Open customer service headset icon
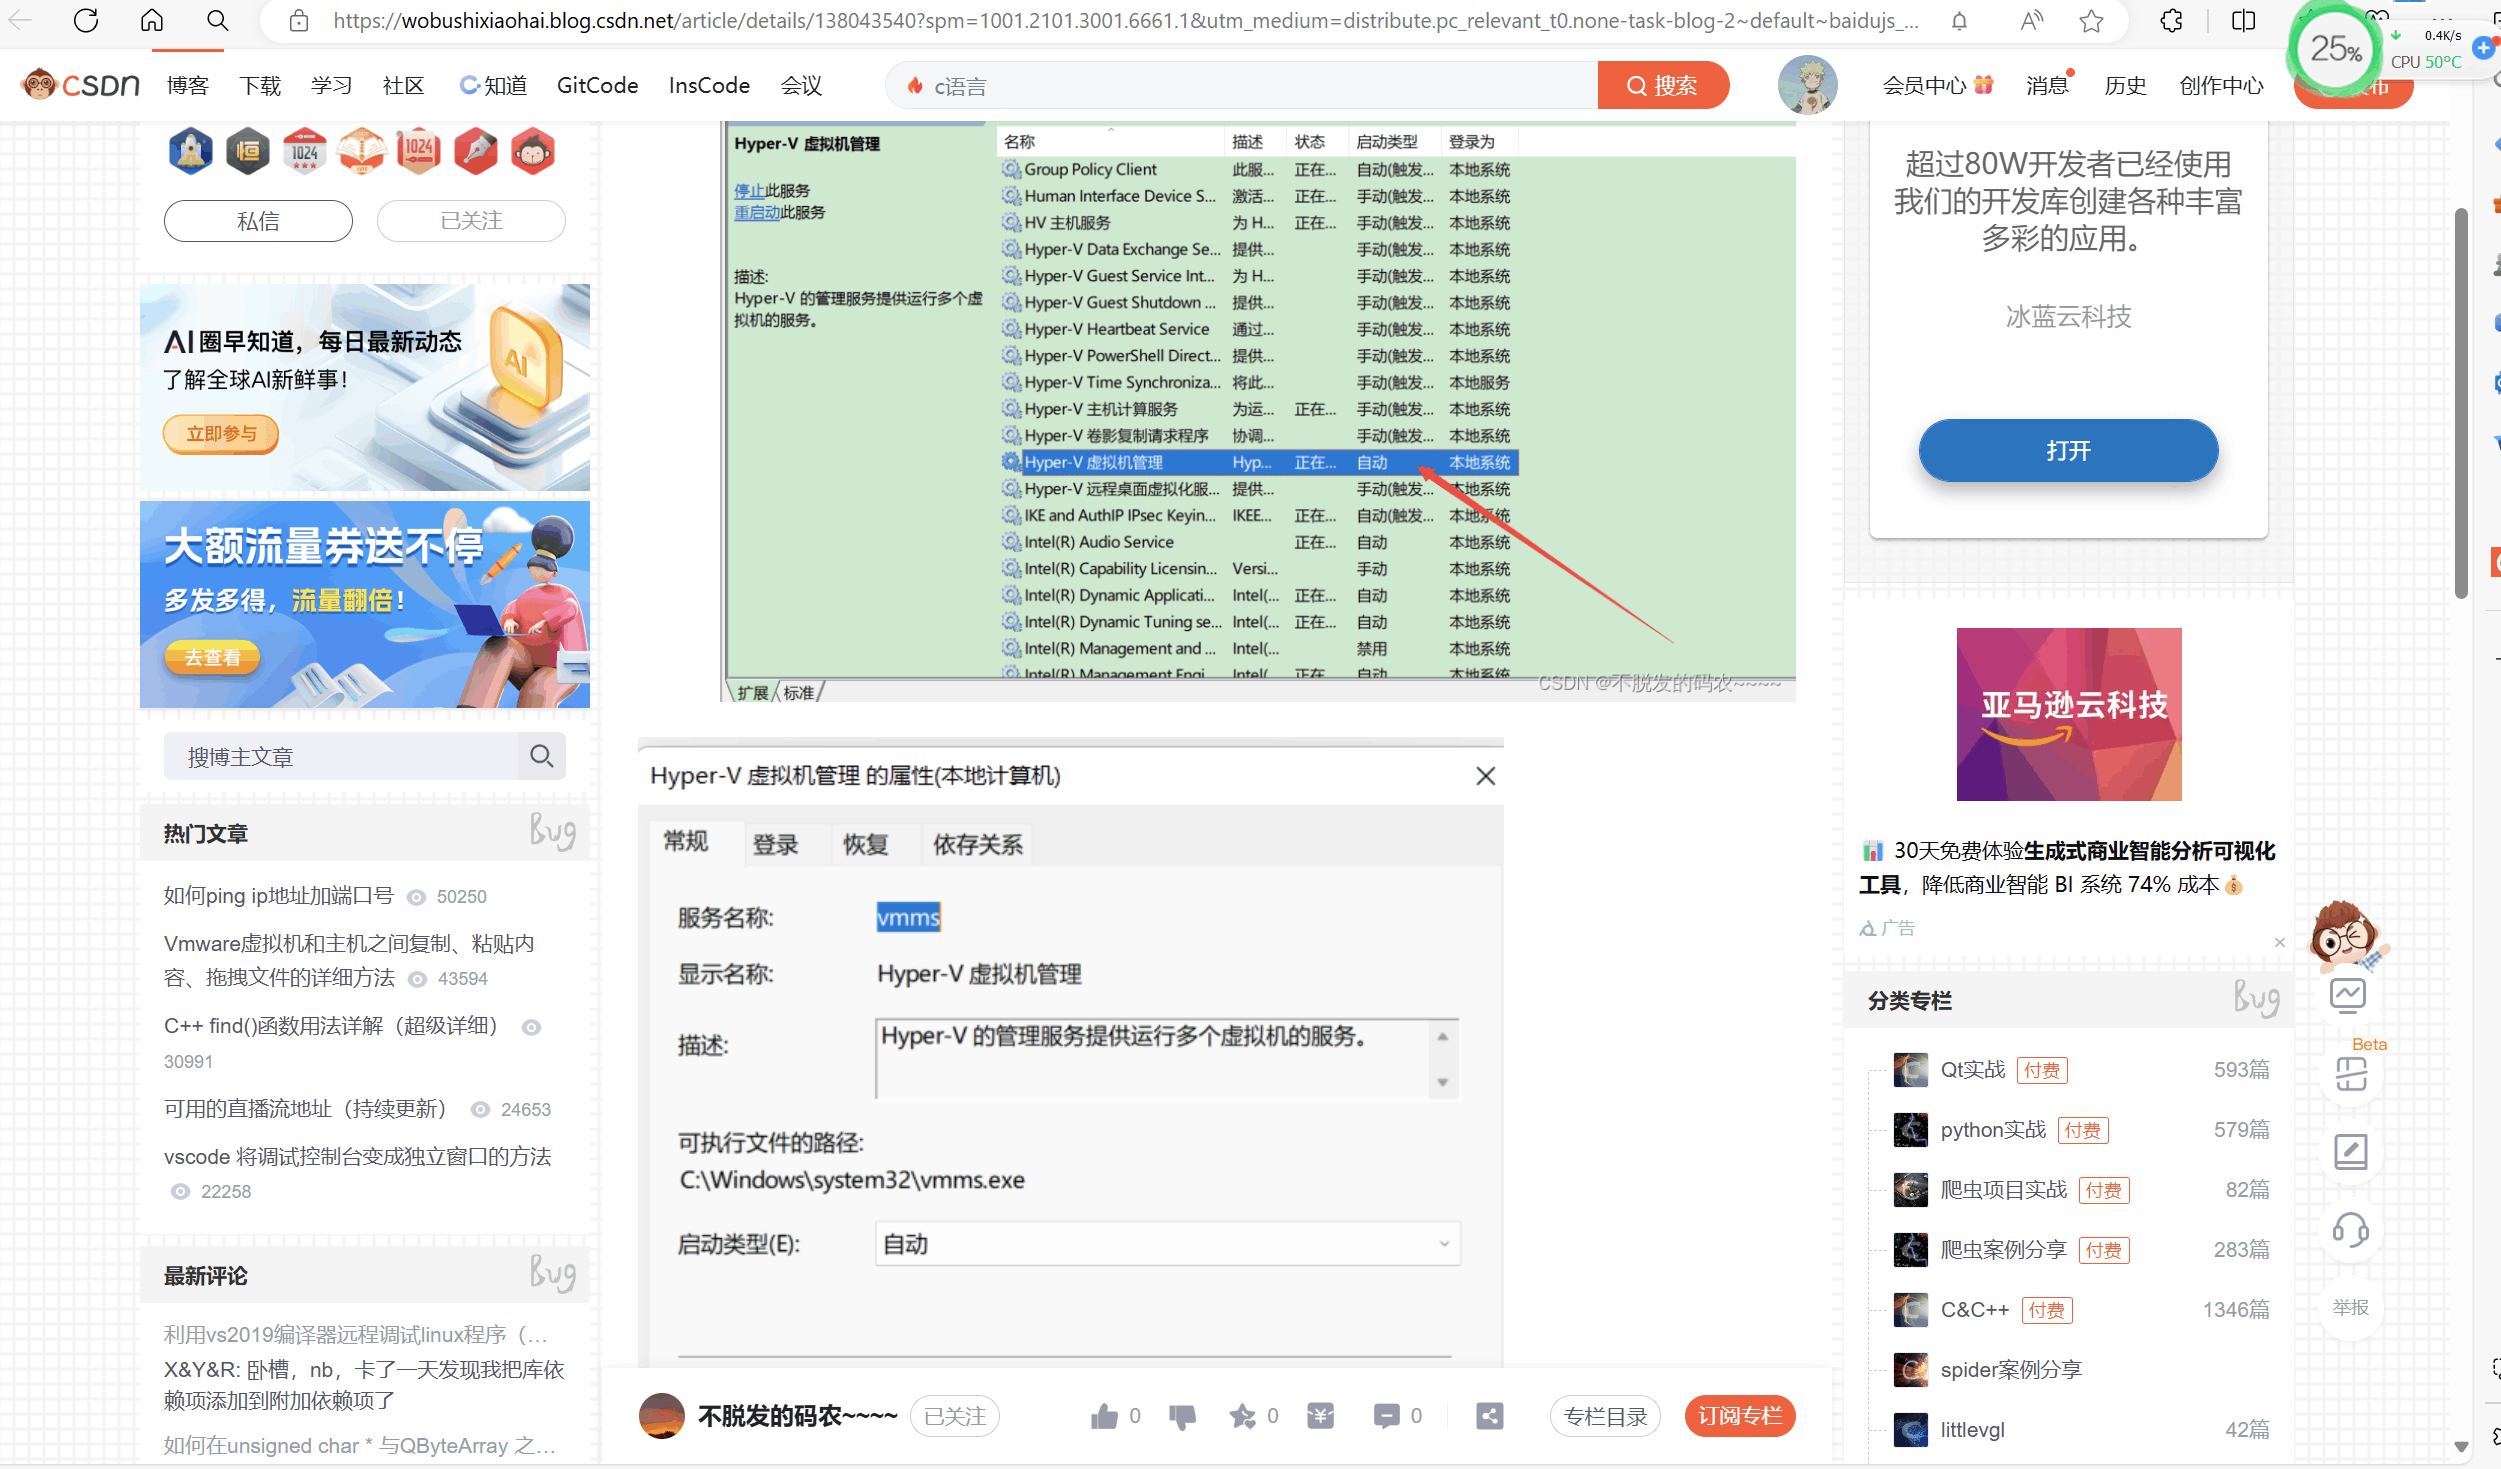 click(2350, 1230)
